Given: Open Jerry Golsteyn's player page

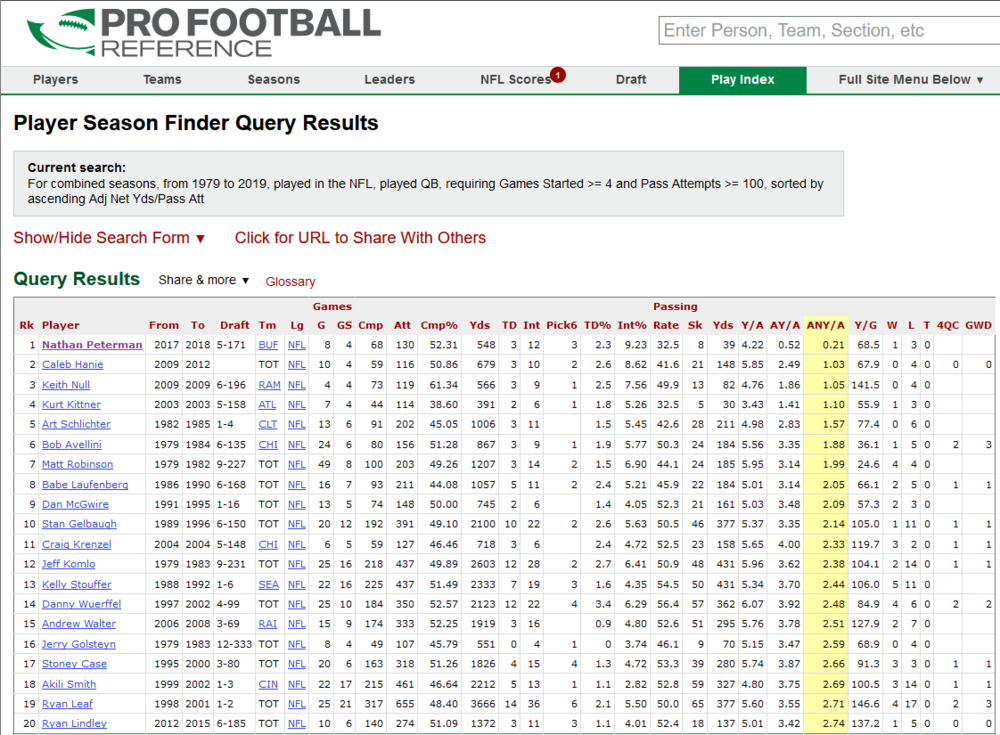Looking at the screenshot, I should click(x=78, y=644).
